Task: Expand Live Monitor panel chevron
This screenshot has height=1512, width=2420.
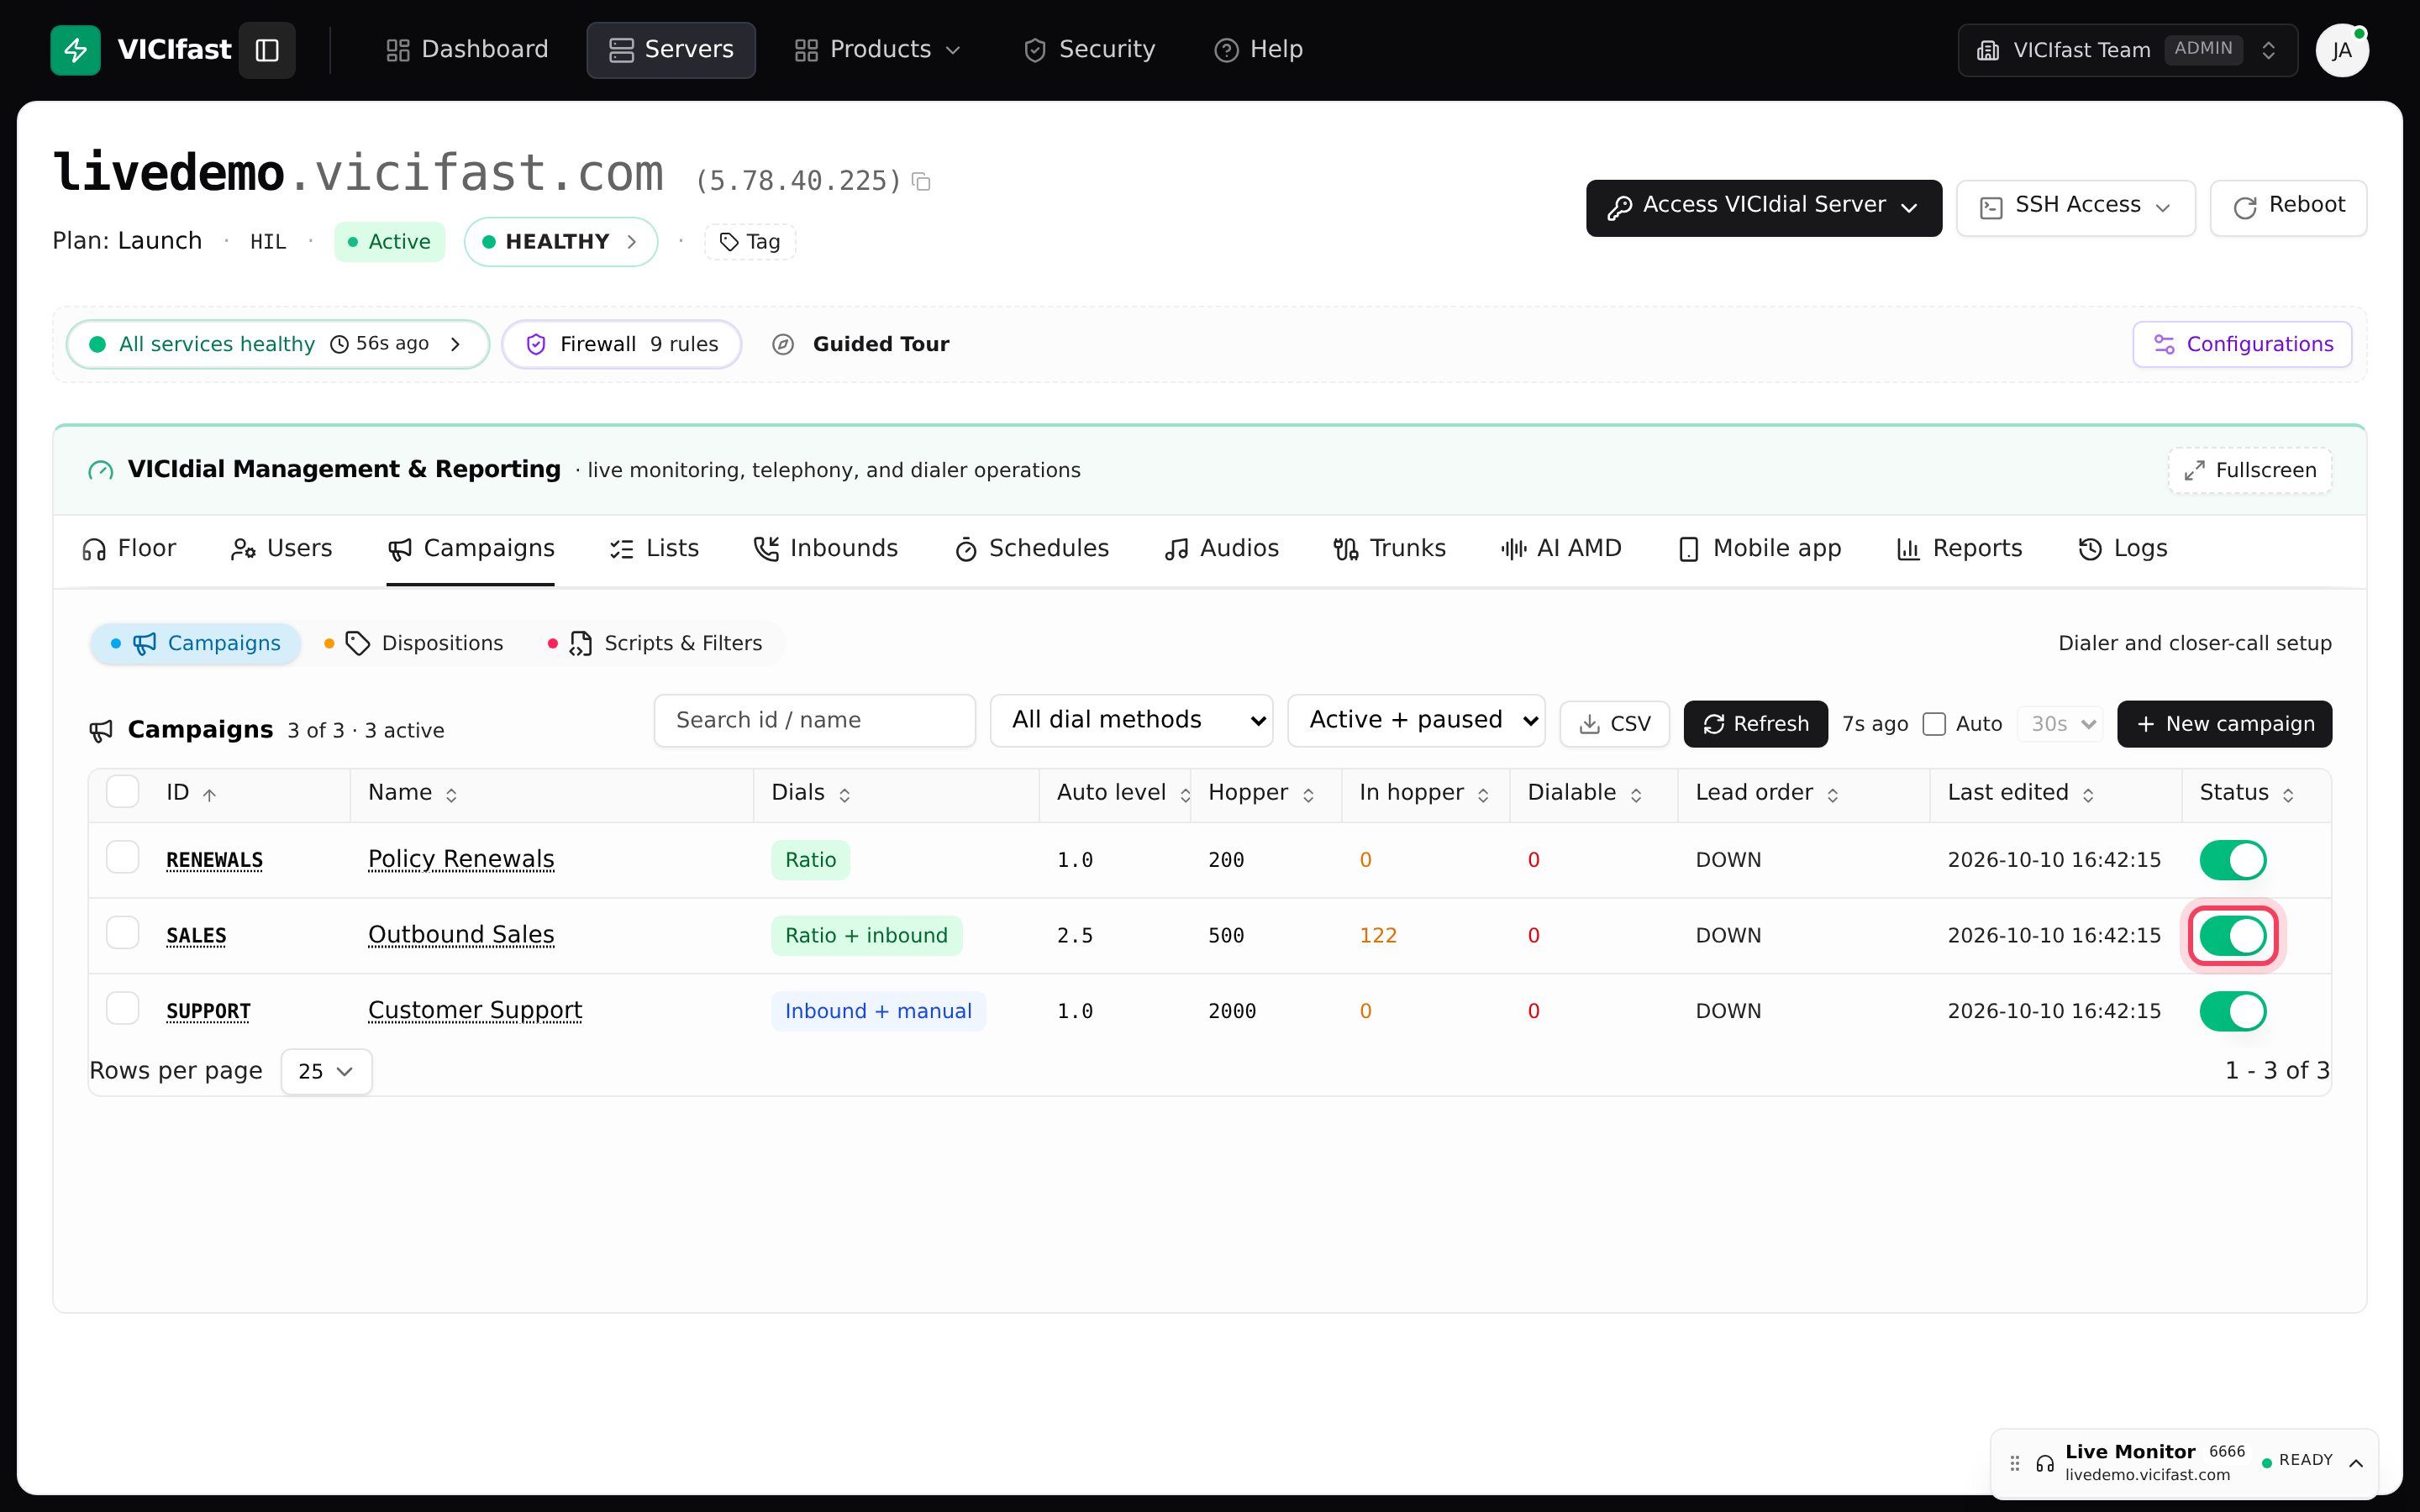Action: [x=2356, y=1463]
